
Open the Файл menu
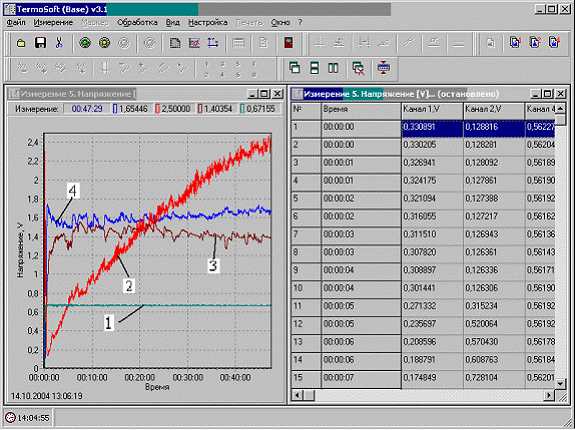[x=16, y=23]
